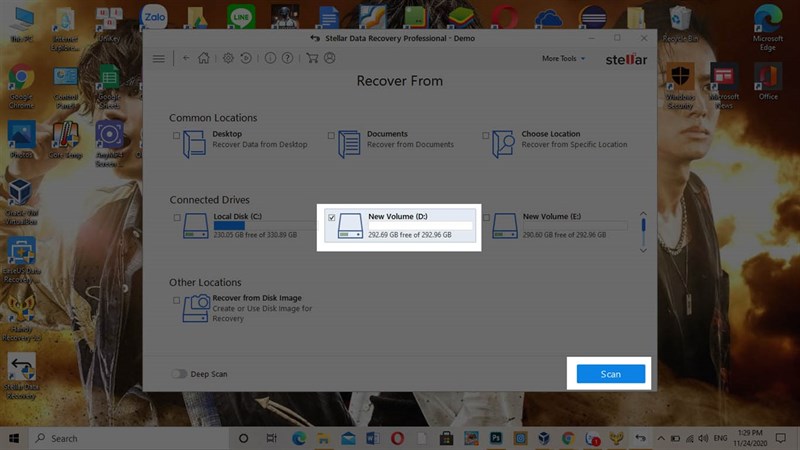Check the New Volume (E:) checkbox
Screen dimensions: 800x450
tap(486, 218)
